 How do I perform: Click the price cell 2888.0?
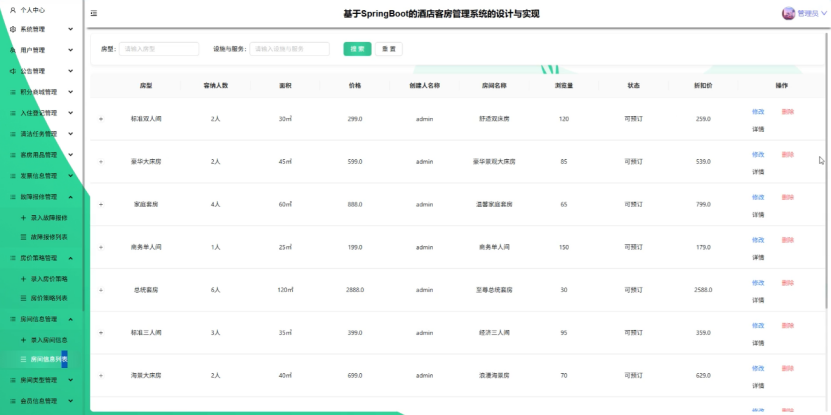tap(355, 290)
